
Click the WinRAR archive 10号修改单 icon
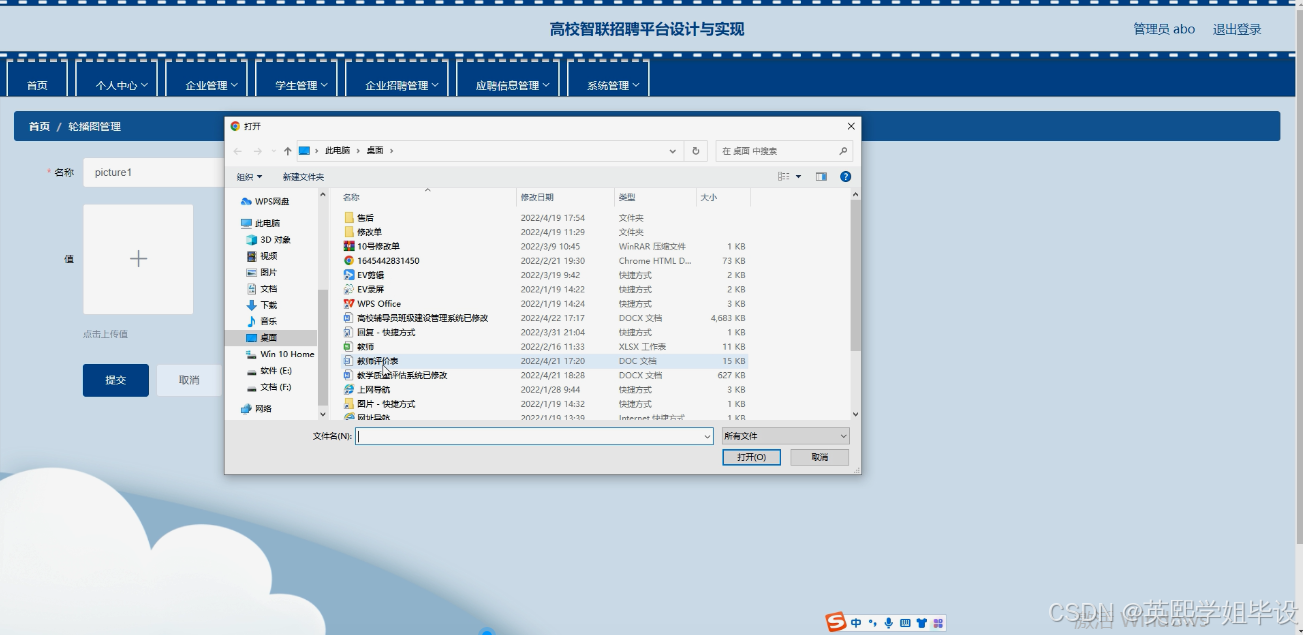click(x=349, y=246)
